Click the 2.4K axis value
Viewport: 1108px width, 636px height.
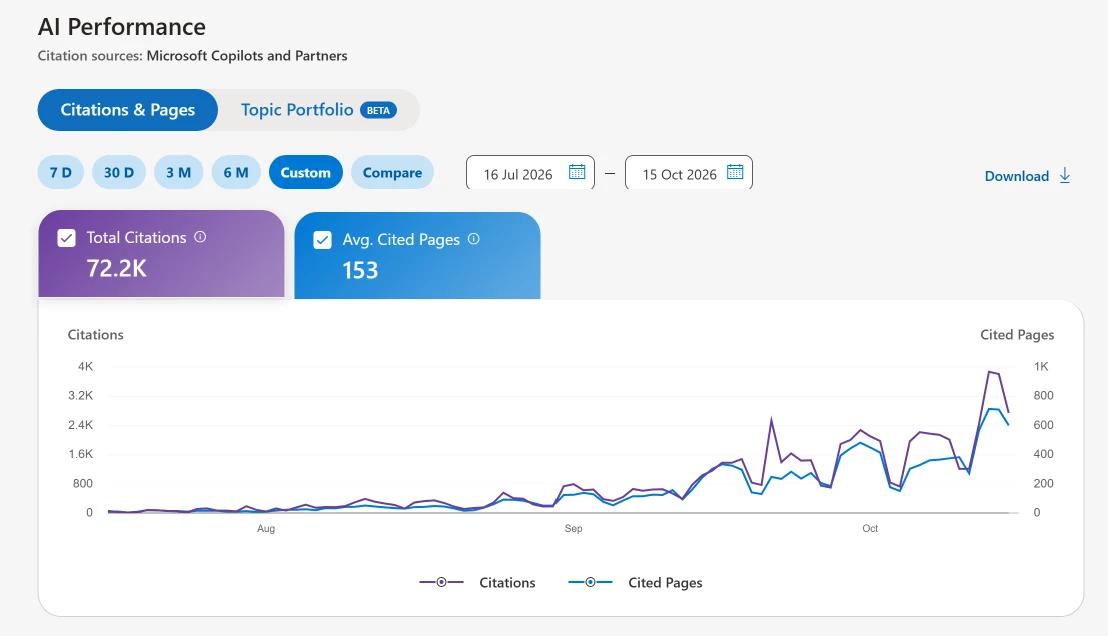coord(81,425)
